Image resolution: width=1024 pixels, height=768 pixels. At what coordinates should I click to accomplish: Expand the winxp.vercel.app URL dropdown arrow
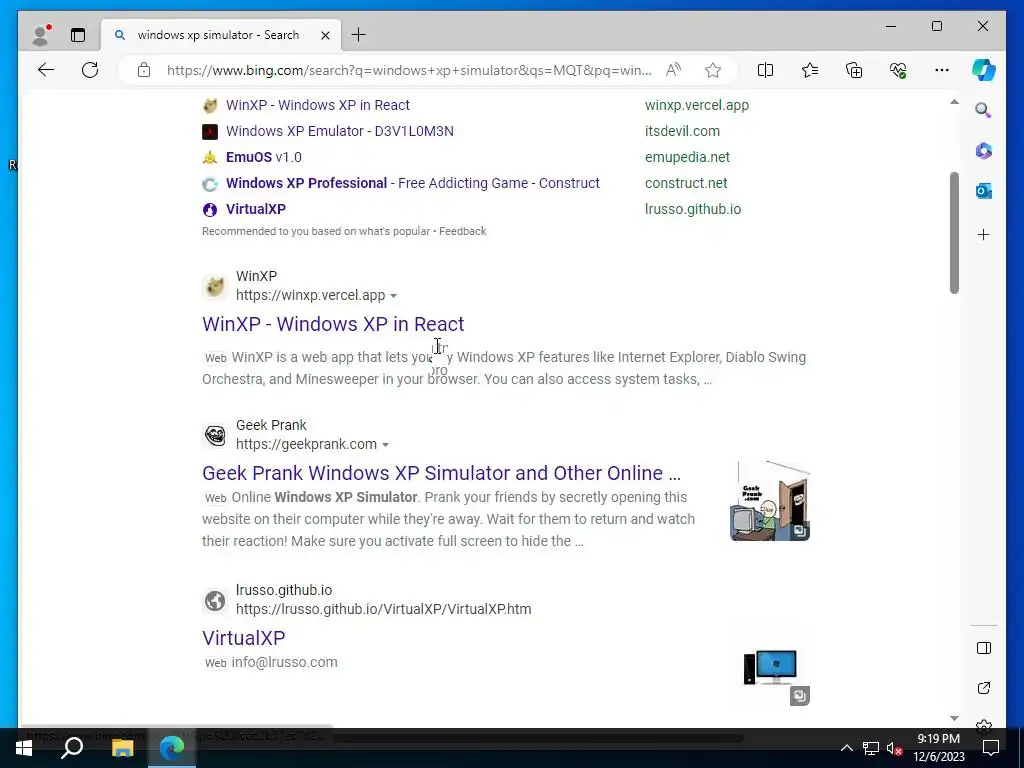pyautogui.click(x=393, y=296)
